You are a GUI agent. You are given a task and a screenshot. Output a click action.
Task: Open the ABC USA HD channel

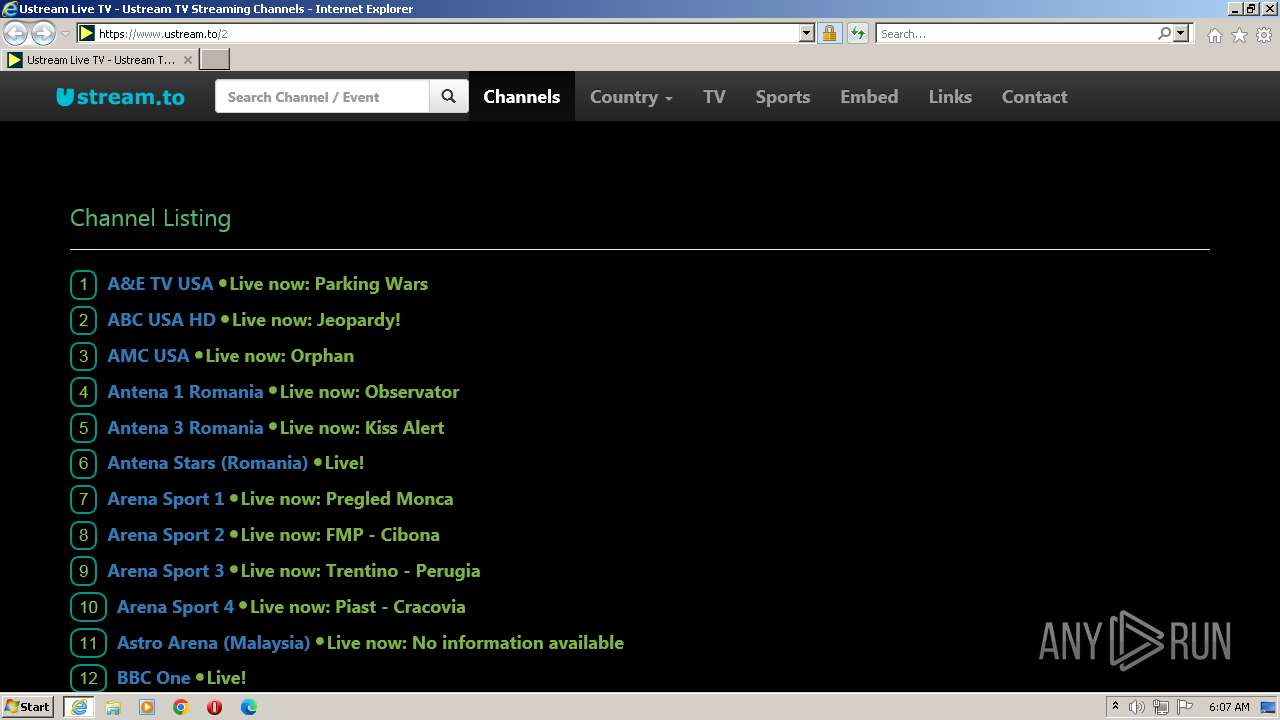coord(161,320)
